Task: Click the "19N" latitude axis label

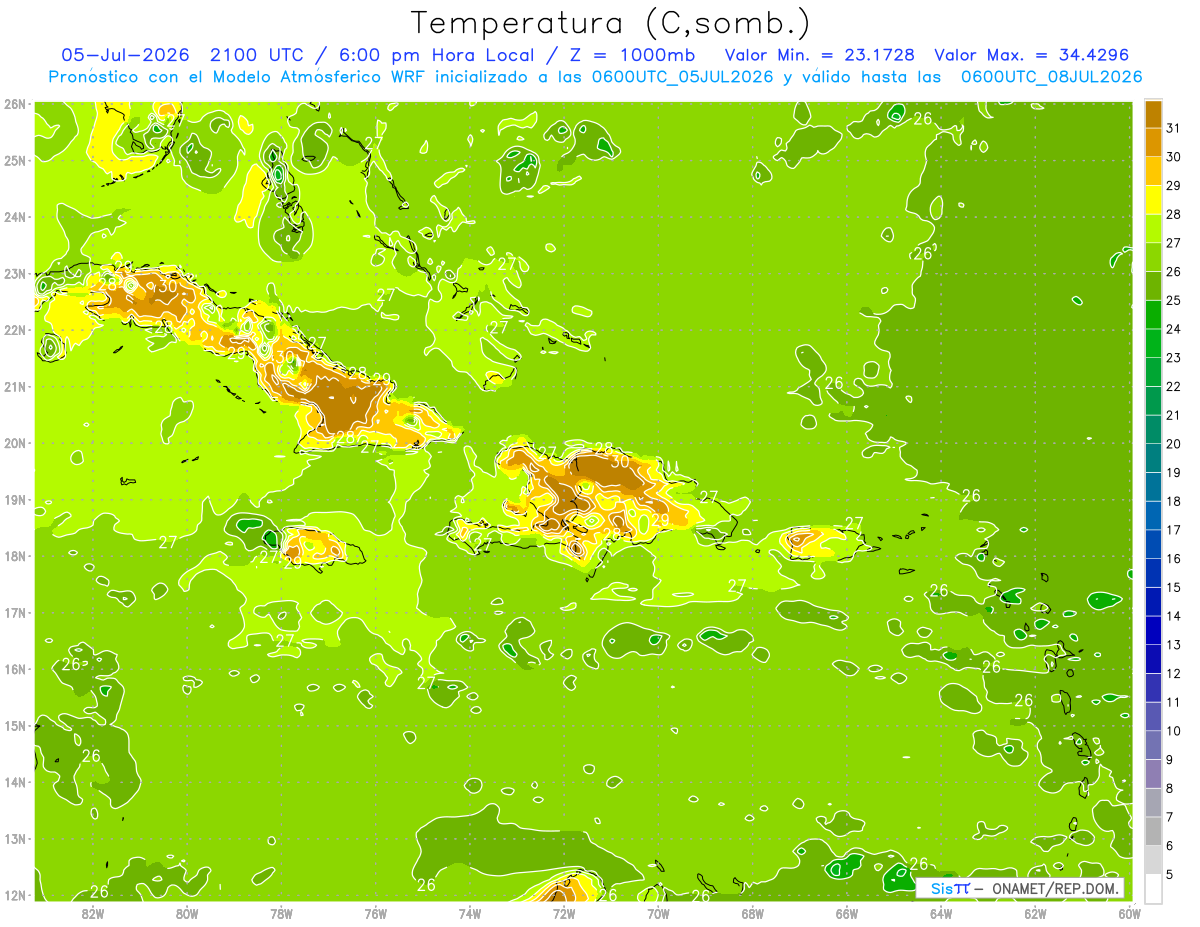Action: click(x=15, y=499)
